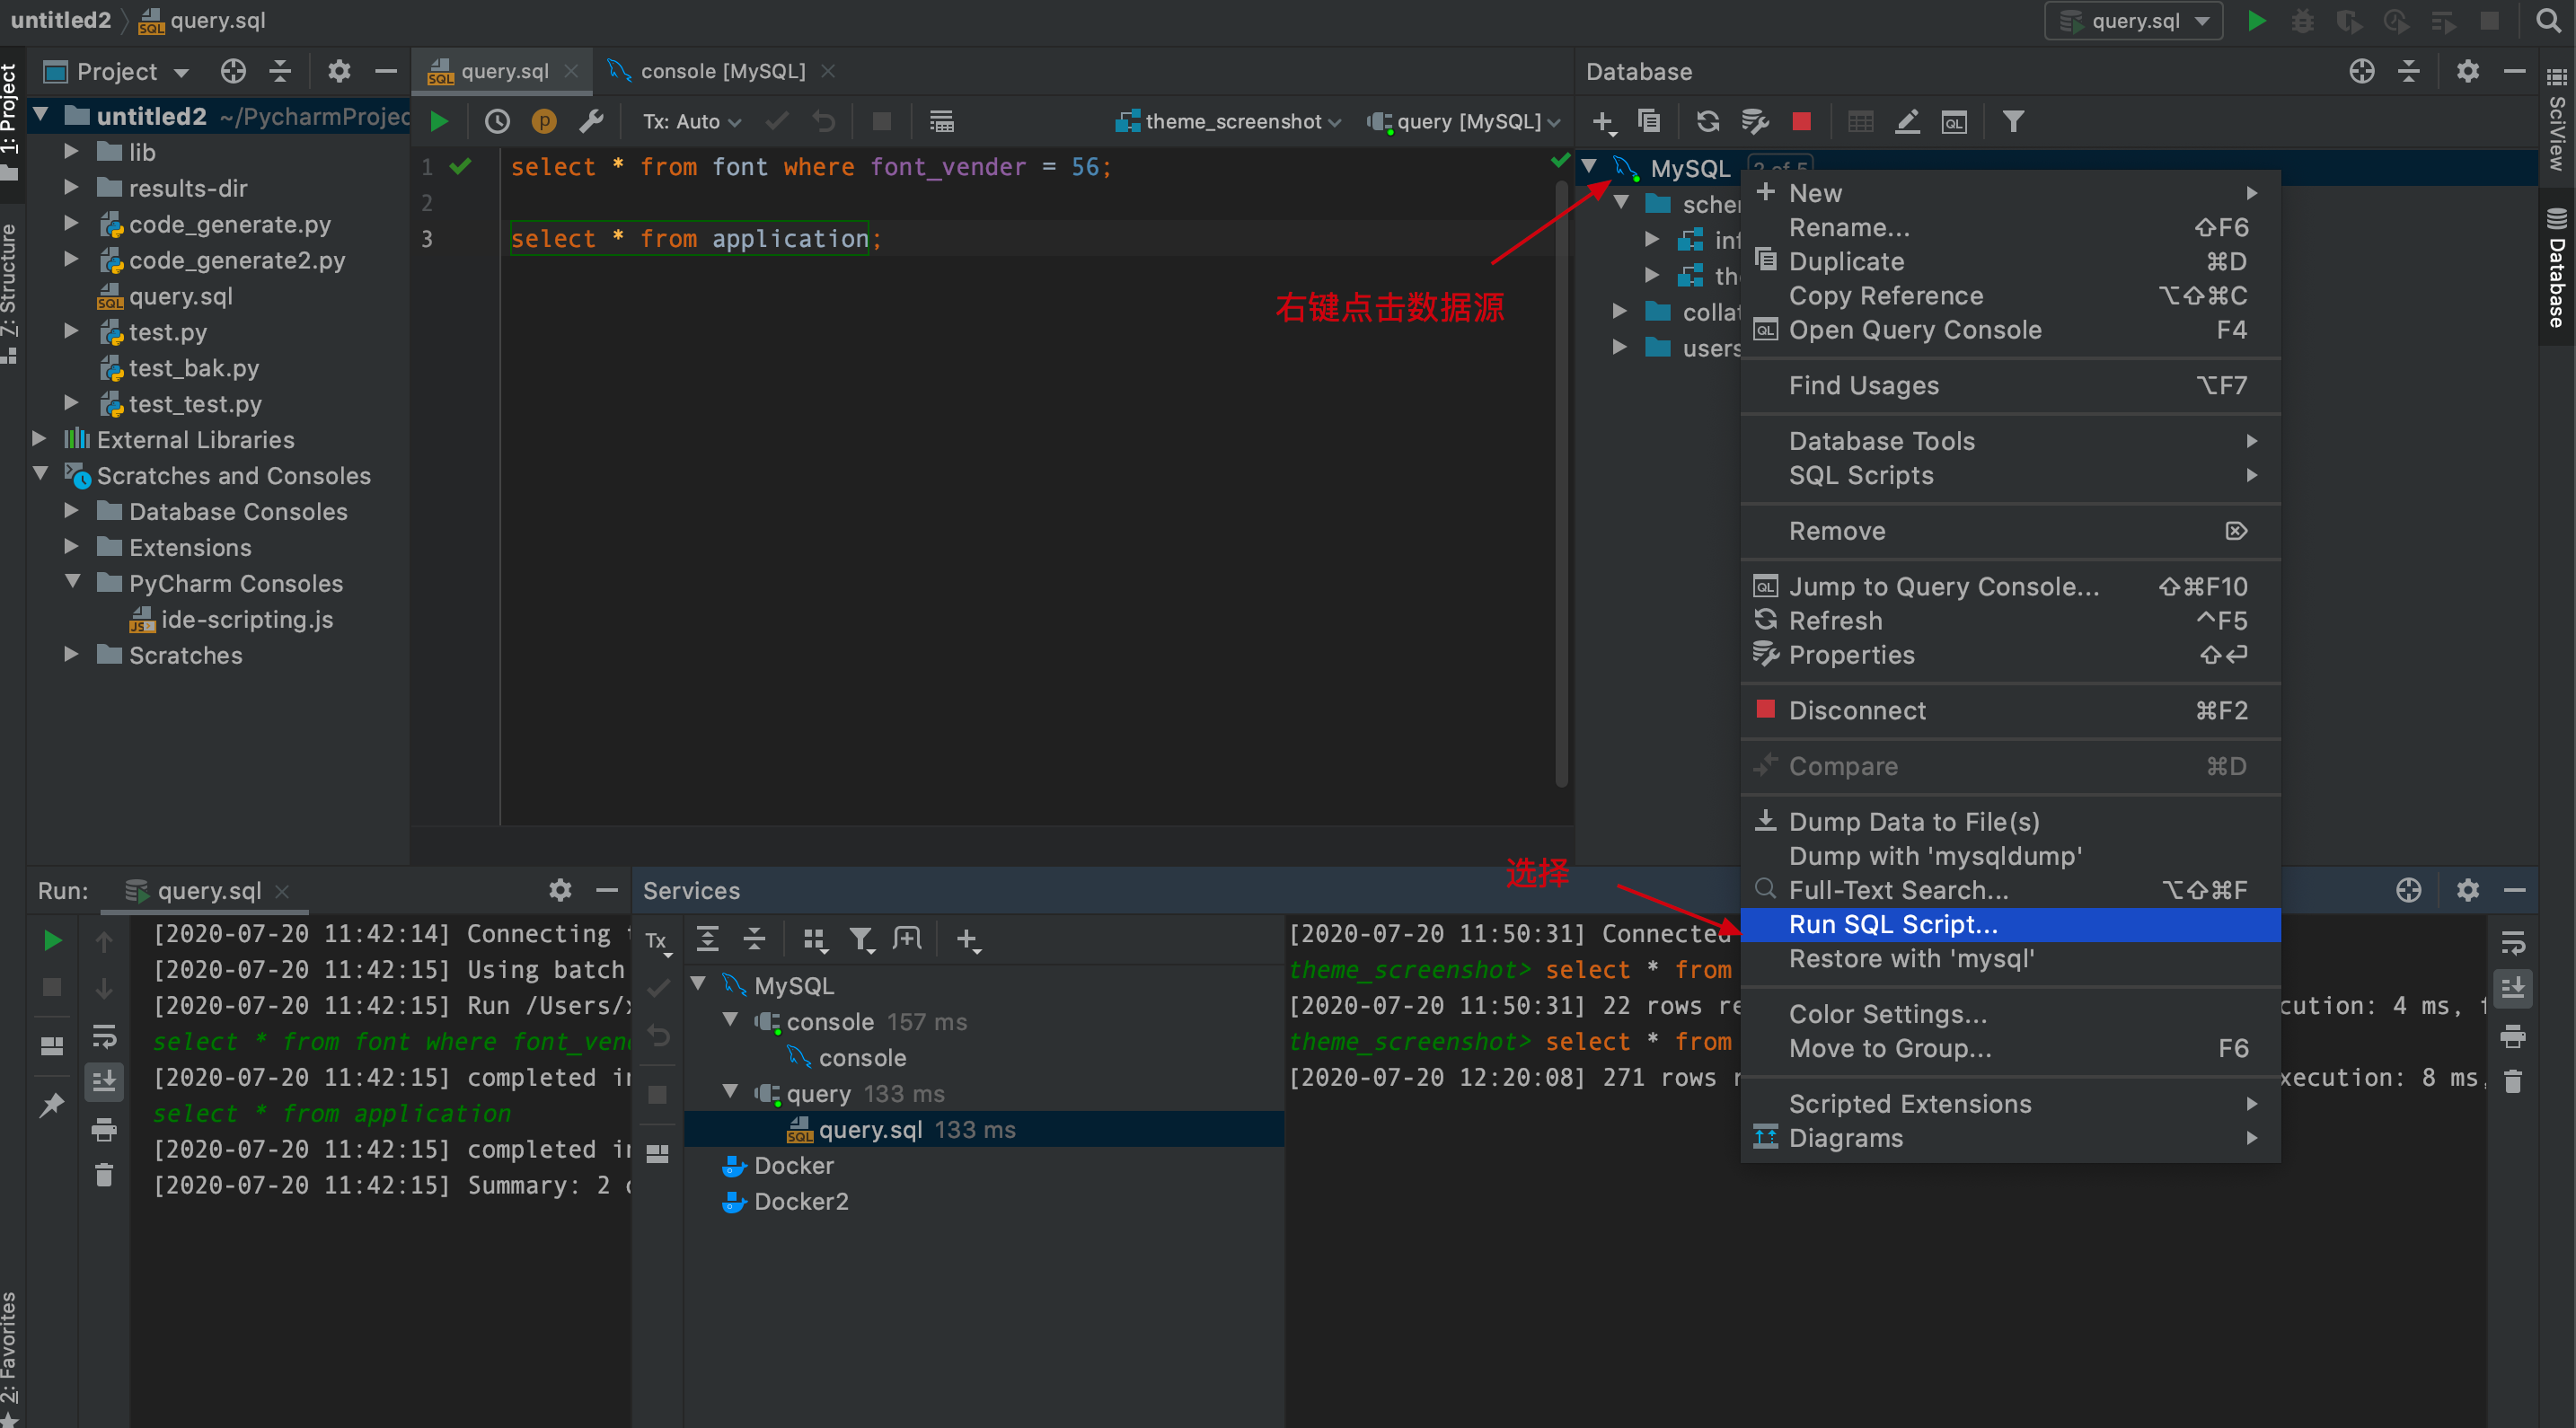The image size is (2576, 1428).
Task: Toggle the Structure tool window
Action: point(11,292)
